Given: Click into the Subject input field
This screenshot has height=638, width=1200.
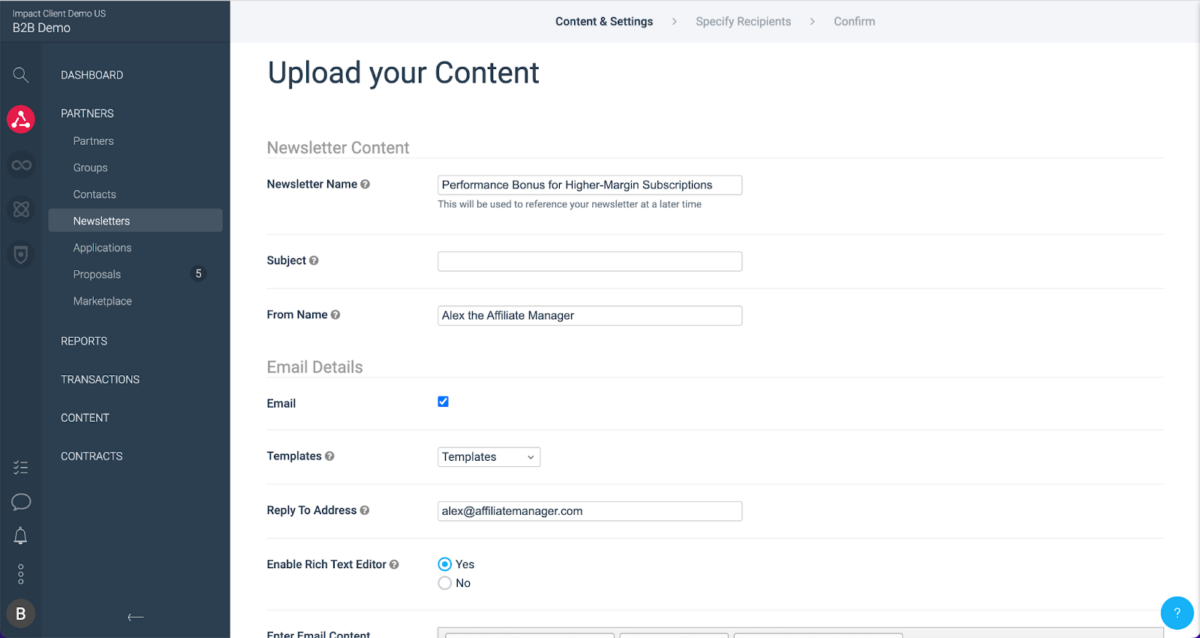Looking at the screenshot, I should click(x=589, y=261).
